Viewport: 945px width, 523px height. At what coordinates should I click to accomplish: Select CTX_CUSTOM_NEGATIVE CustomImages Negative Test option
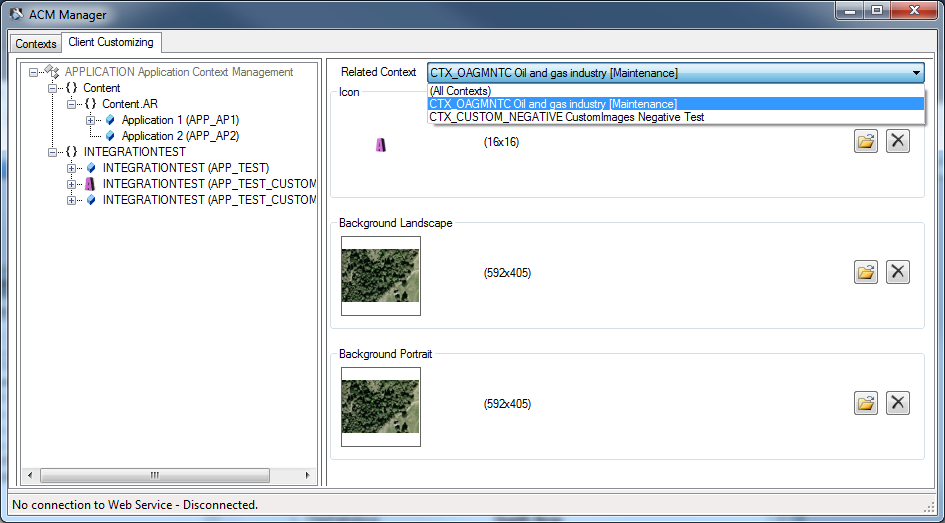point(566,117)
